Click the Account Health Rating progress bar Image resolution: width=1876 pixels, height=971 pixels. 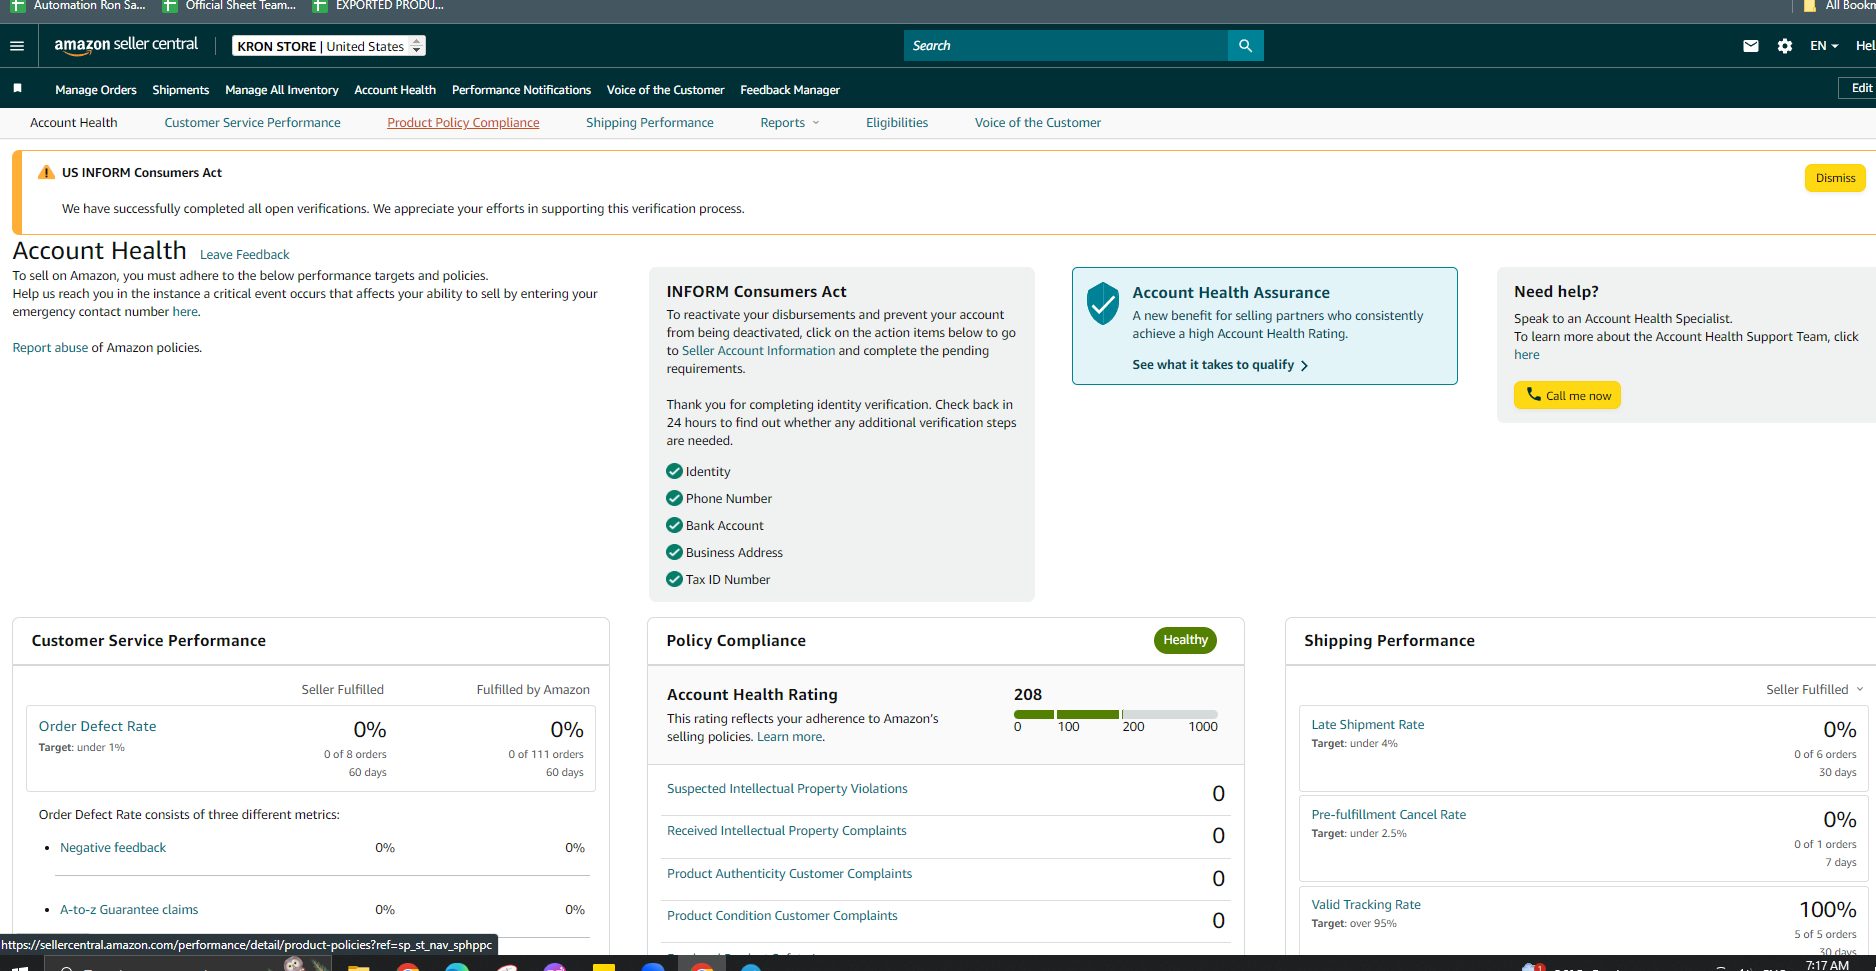pos(1116,714)
